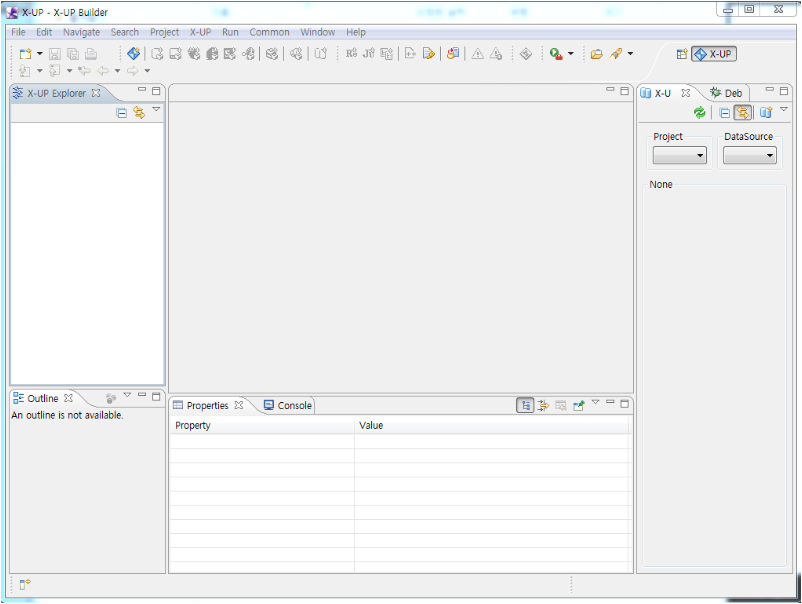Click the Next Annotation down-arrow icon
This screenshot has width=802, height=604.
(x=25, y=71)
